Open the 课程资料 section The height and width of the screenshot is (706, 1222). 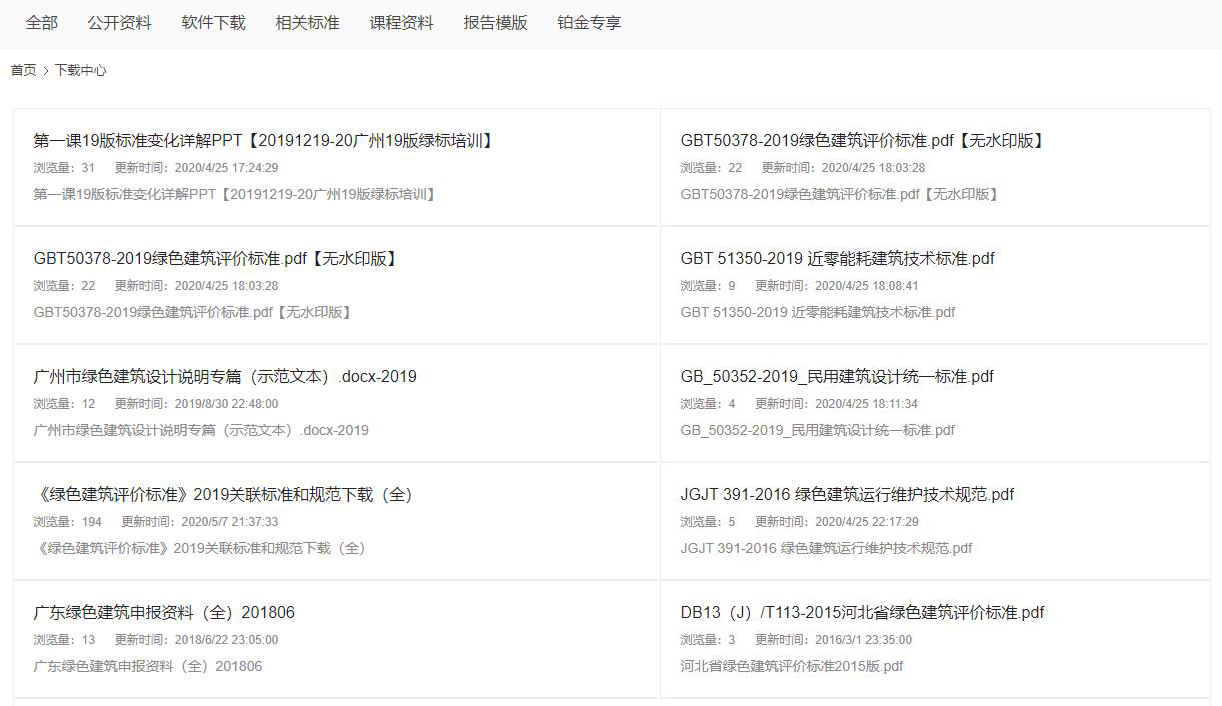click(x=399, y=22)
